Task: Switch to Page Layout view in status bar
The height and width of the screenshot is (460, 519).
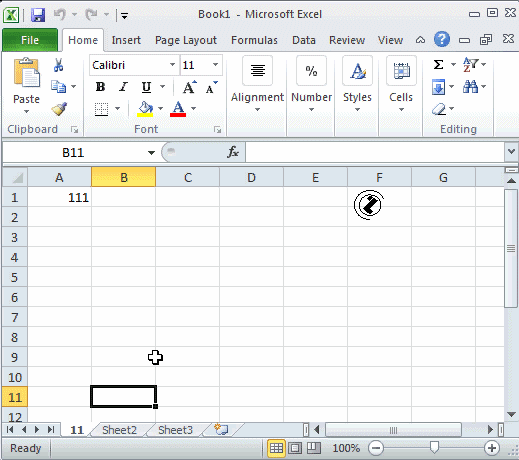Action: click(x=295, y=448)
